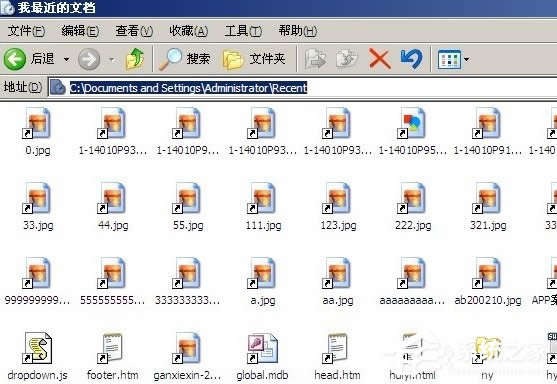Open the 查看(V) menu

[x=134, y=31]
